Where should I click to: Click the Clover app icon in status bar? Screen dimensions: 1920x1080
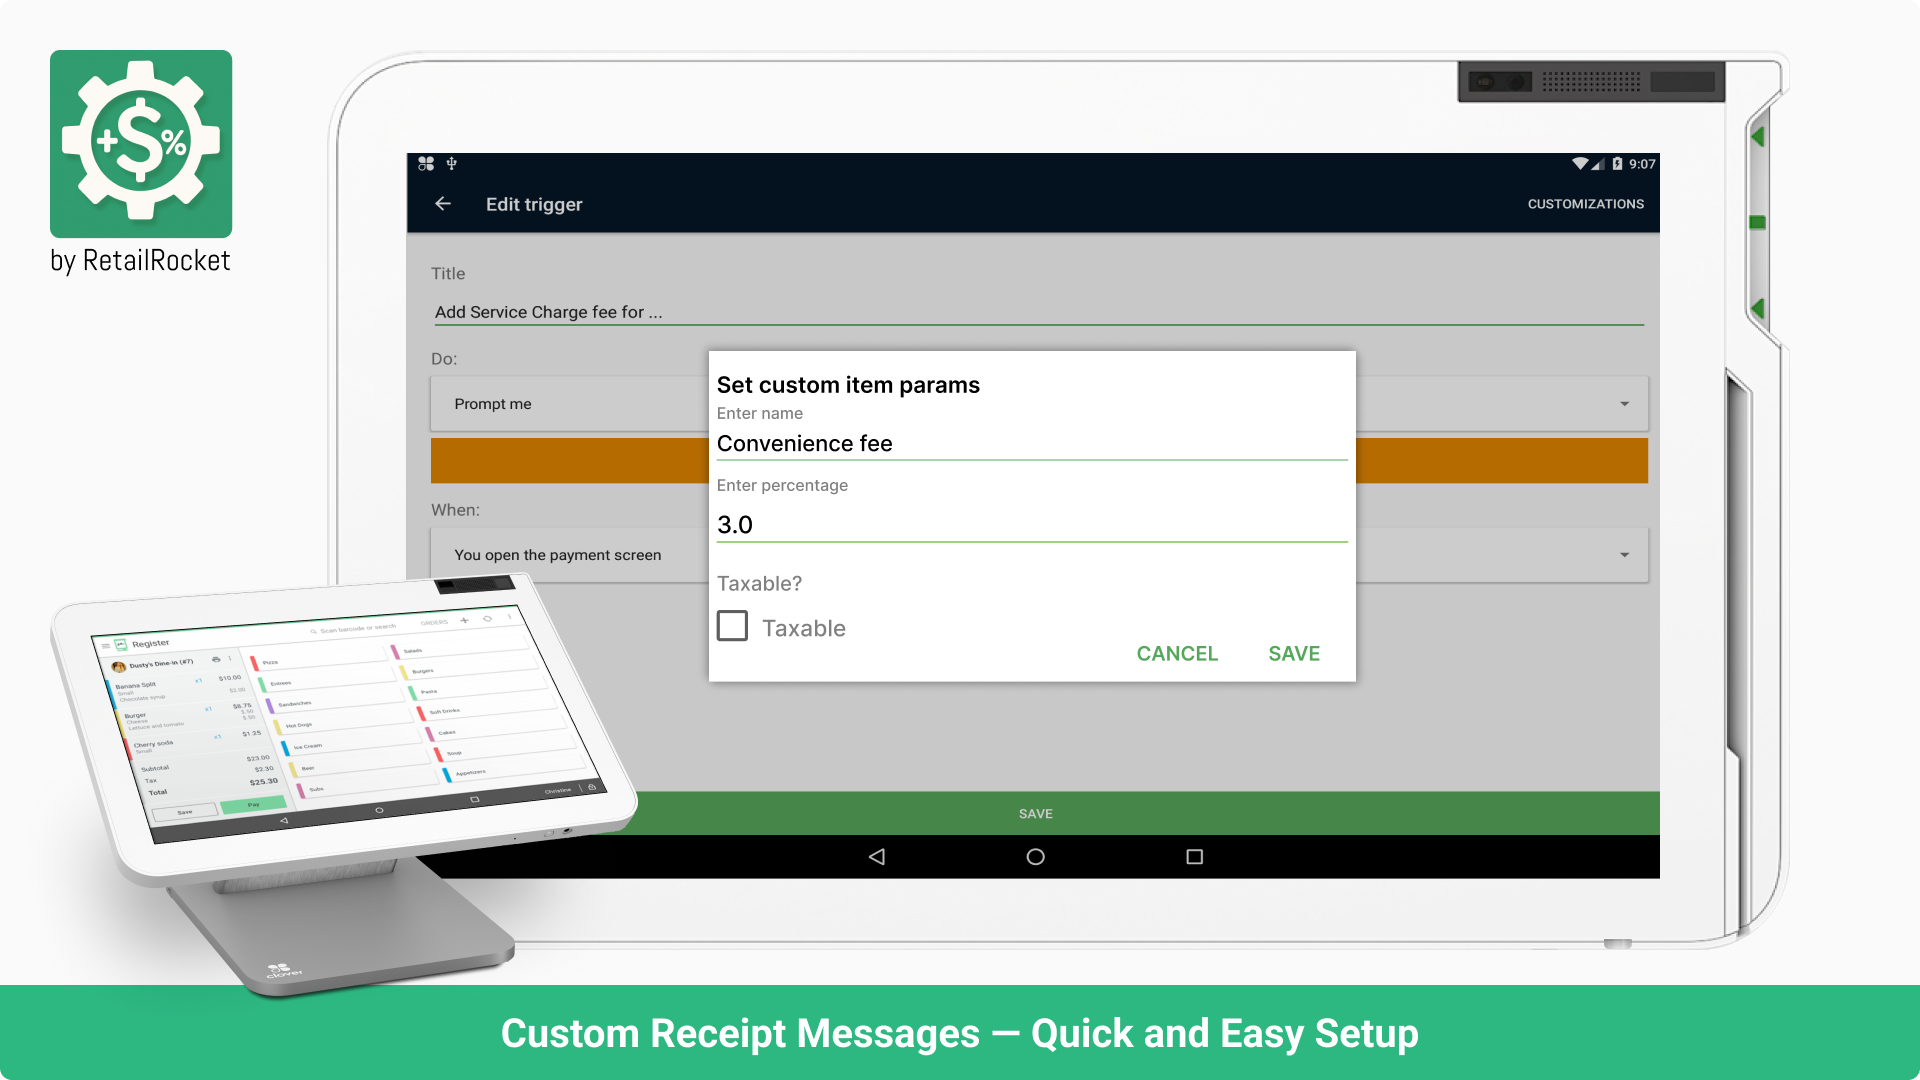426,164
